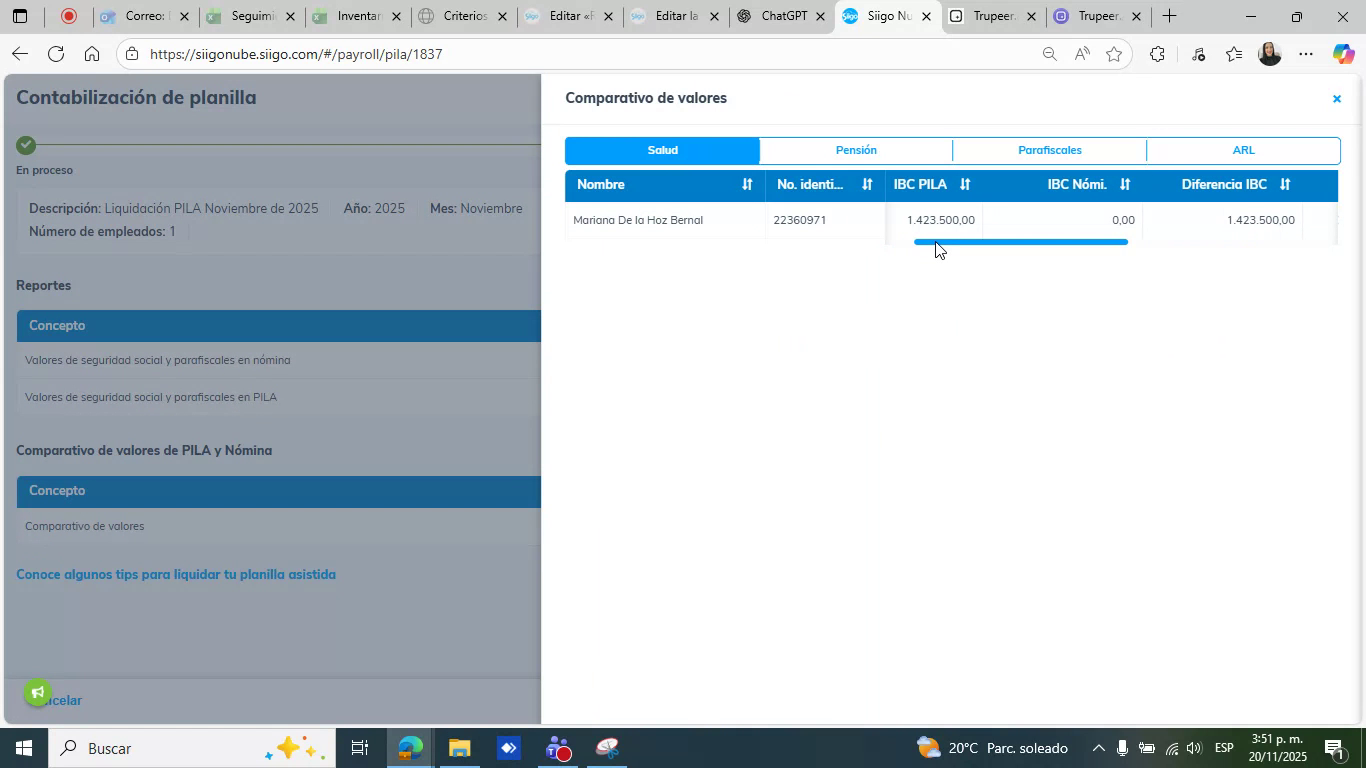Open the favorites list icon
The width and height of the screenshot is (1366, 768).
pos(1235,54)
